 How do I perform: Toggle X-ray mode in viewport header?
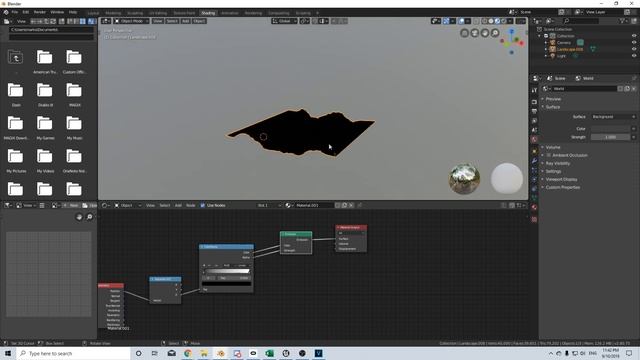[477, 21]
